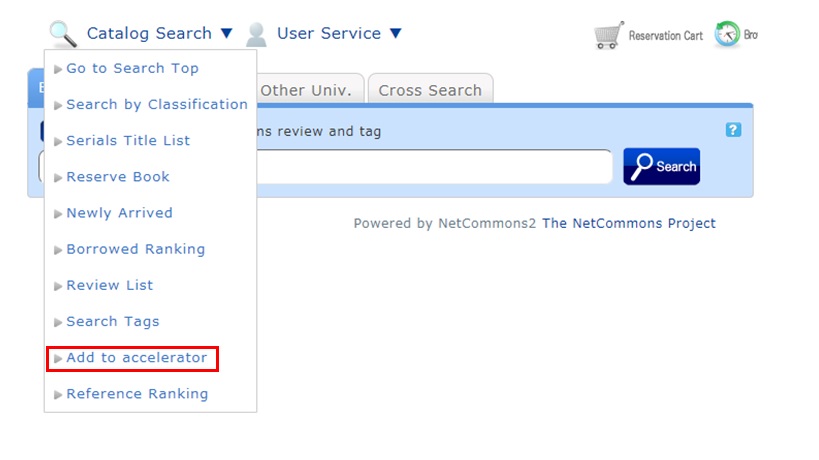Click Add to accelerator menu item

136,358
